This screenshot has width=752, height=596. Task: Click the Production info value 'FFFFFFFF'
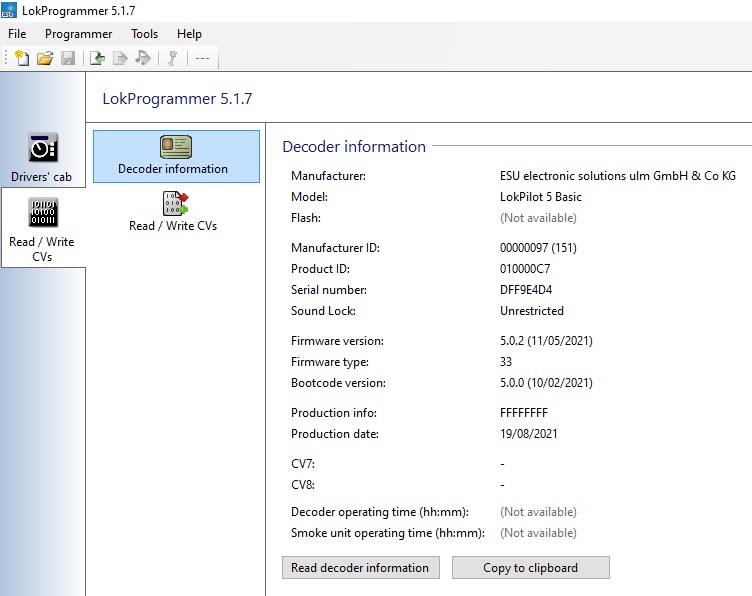524,413
